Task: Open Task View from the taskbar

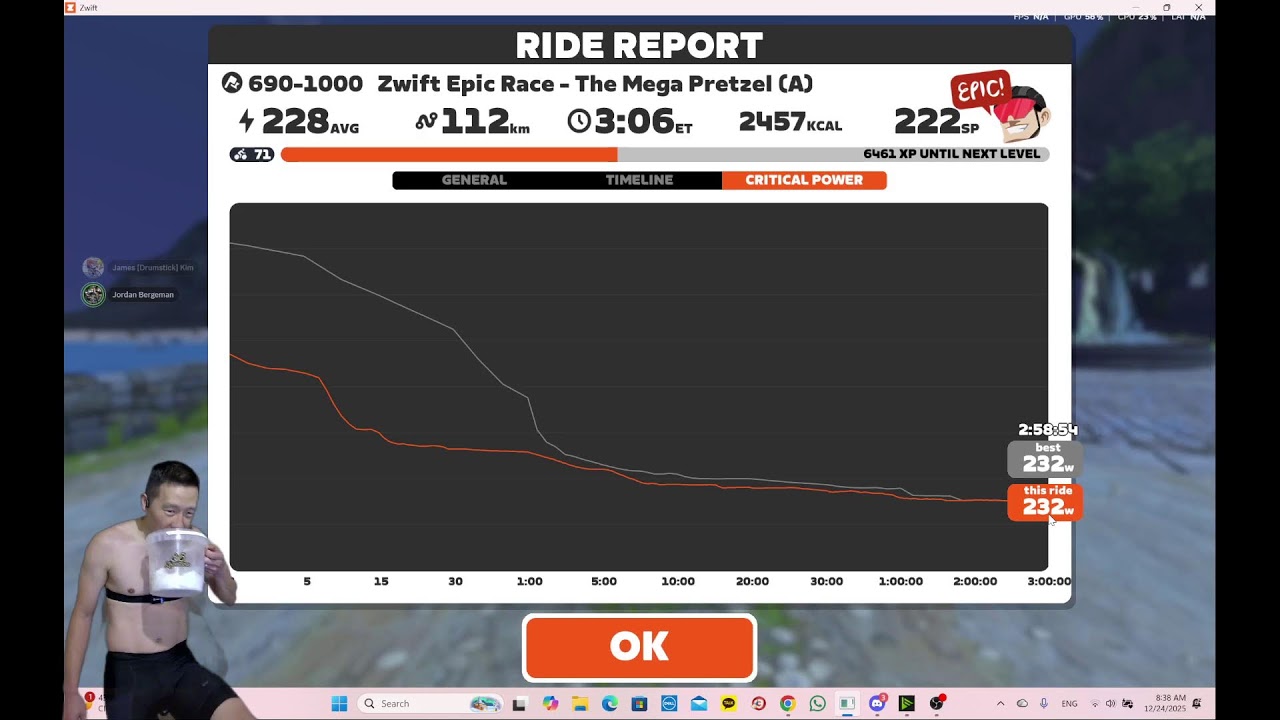Action: click(x=519, y=704)
